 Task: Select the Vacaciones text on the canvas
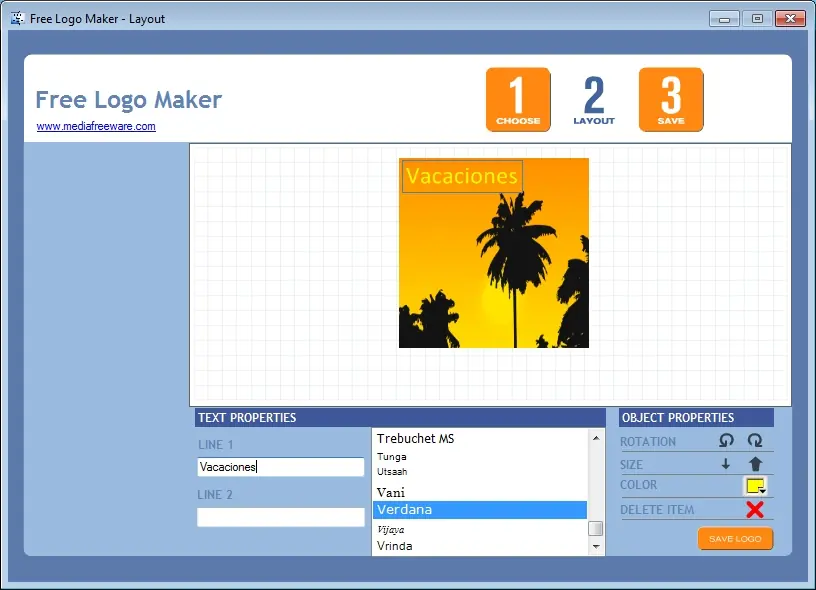coord(462,176)
